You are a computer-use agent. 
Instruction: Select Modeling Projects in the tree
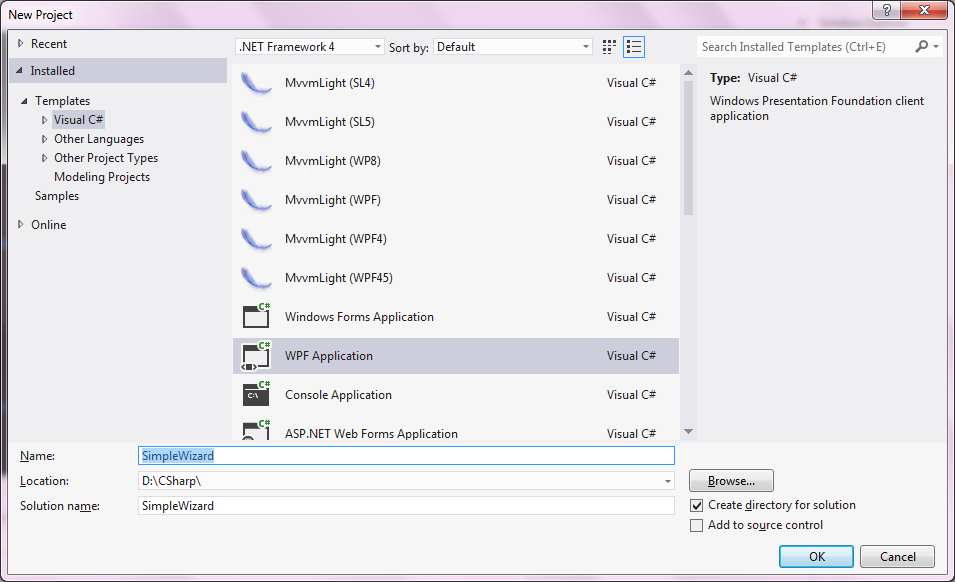[x=102, y=177]
